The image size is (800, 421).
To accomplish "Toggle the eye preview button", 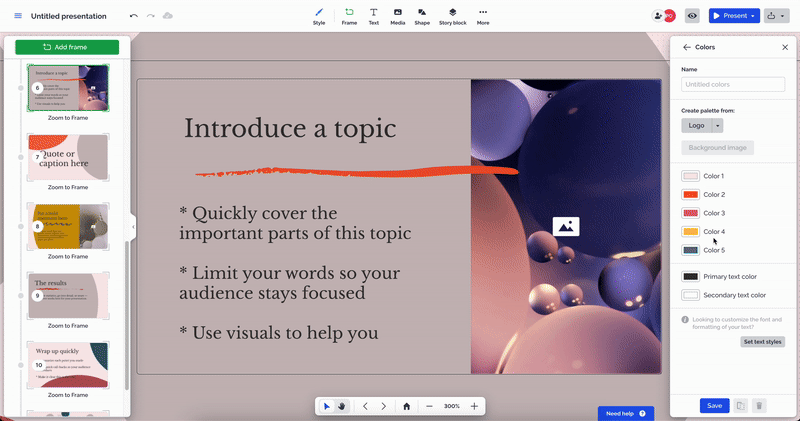I will 692,16.
